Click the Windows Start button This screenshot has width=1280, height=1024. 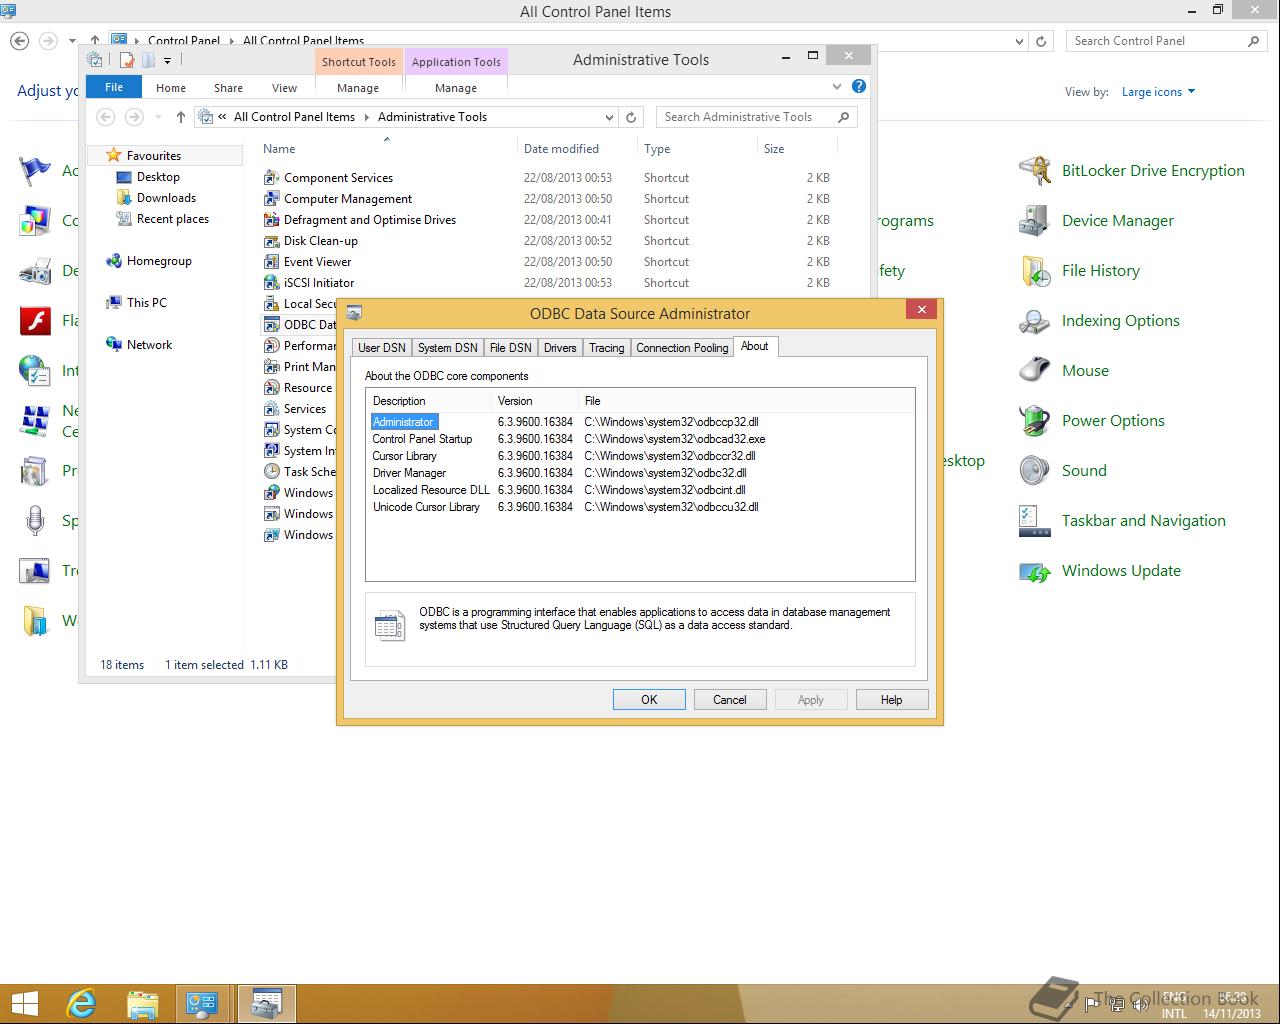click(24, 1003)
